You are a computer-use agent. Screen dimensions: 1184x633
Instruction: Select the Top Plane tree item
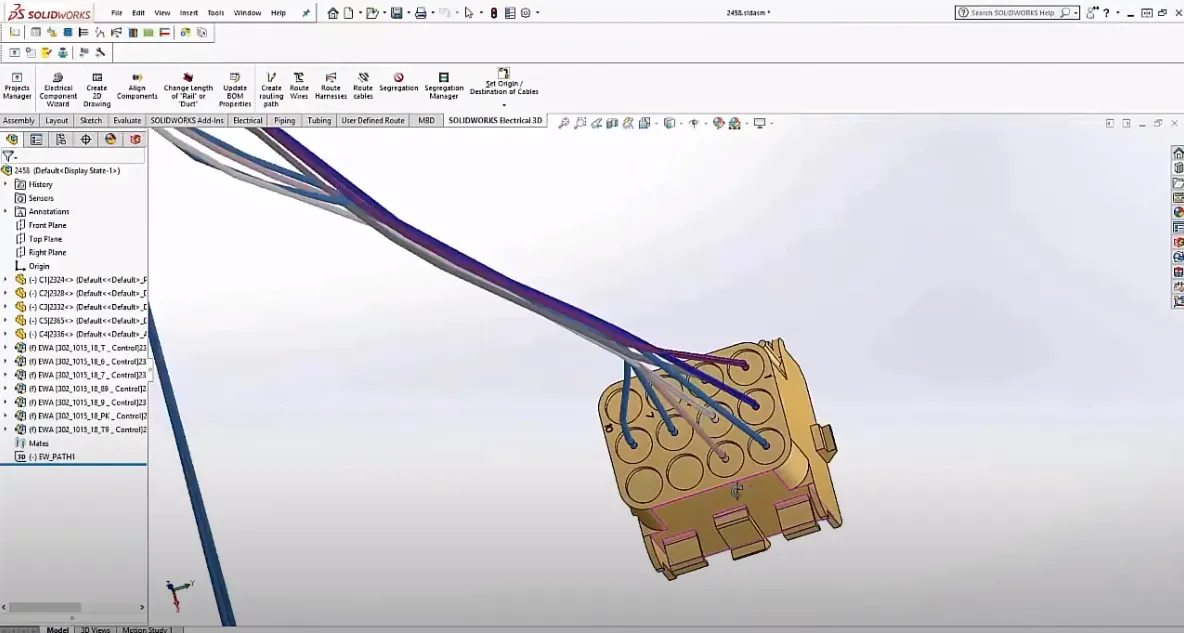click(39, 239)
